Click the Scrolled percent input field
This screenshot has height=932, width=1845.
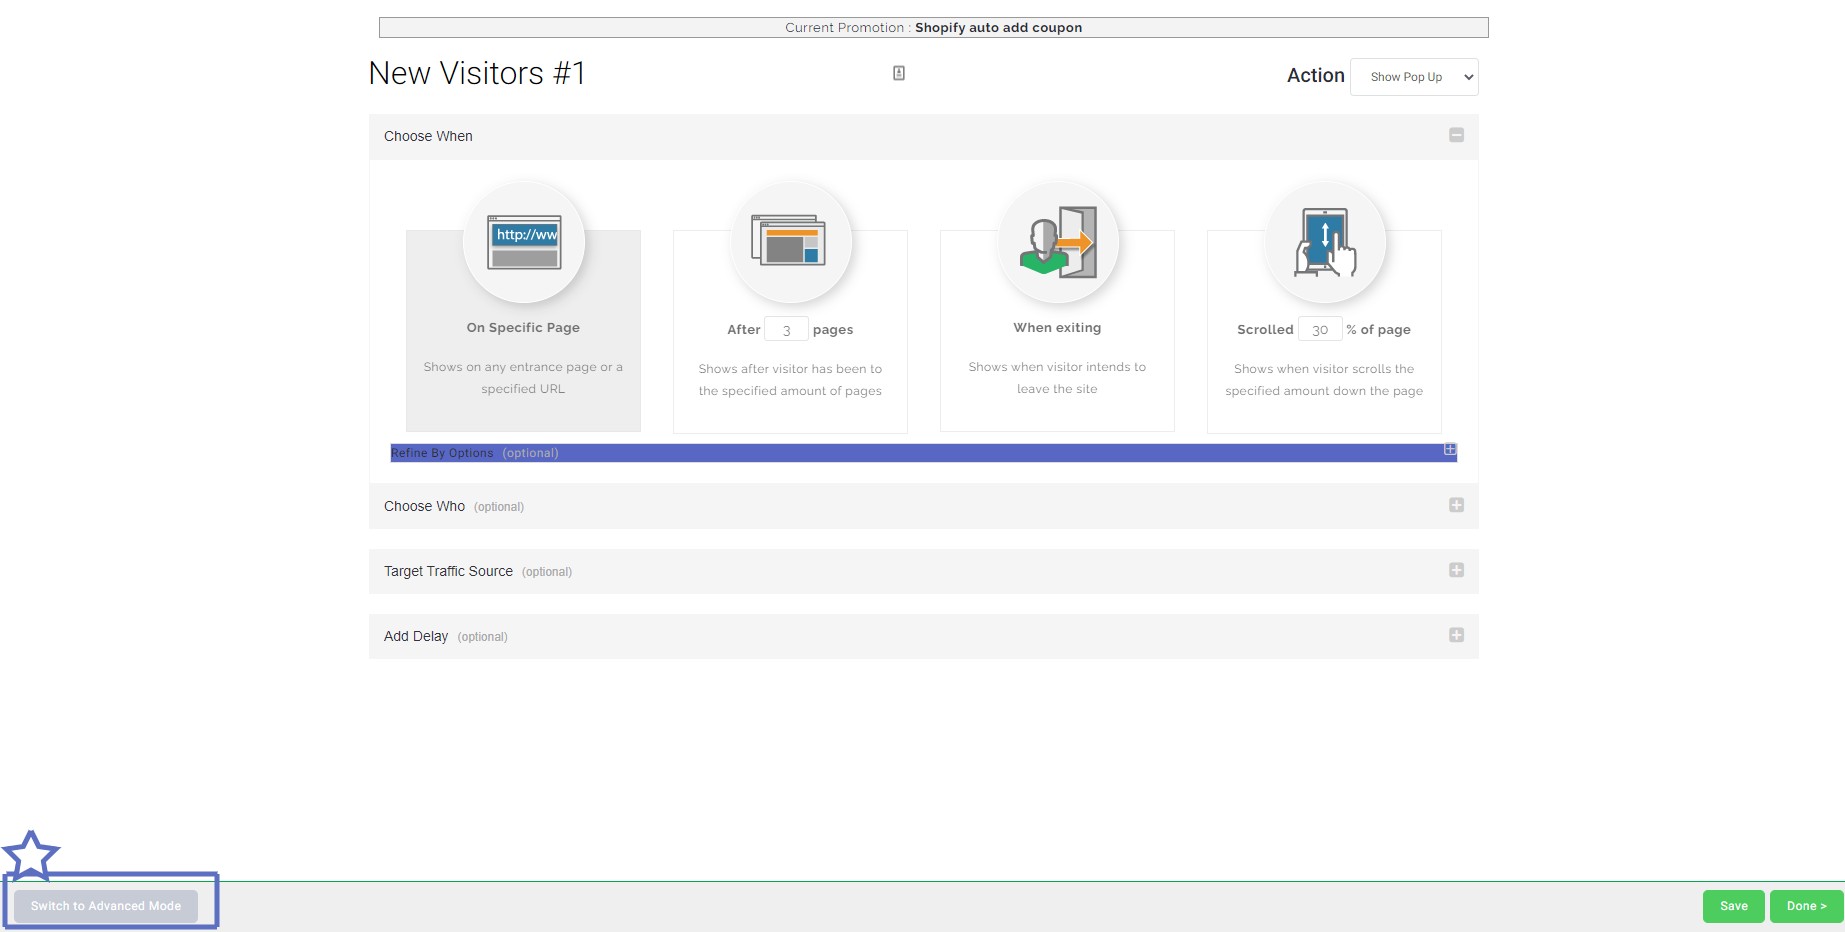[1319, 330]
